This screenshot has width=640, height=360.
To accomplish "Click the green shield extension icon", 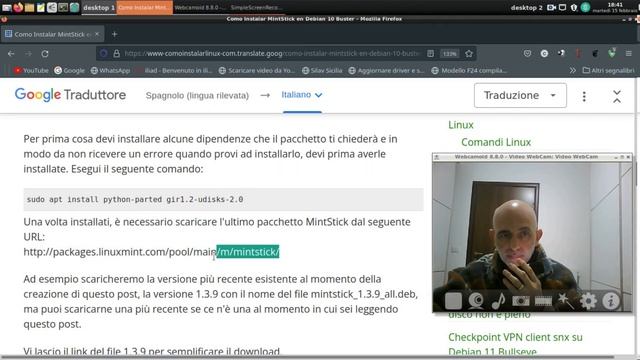I will [611, 53].
